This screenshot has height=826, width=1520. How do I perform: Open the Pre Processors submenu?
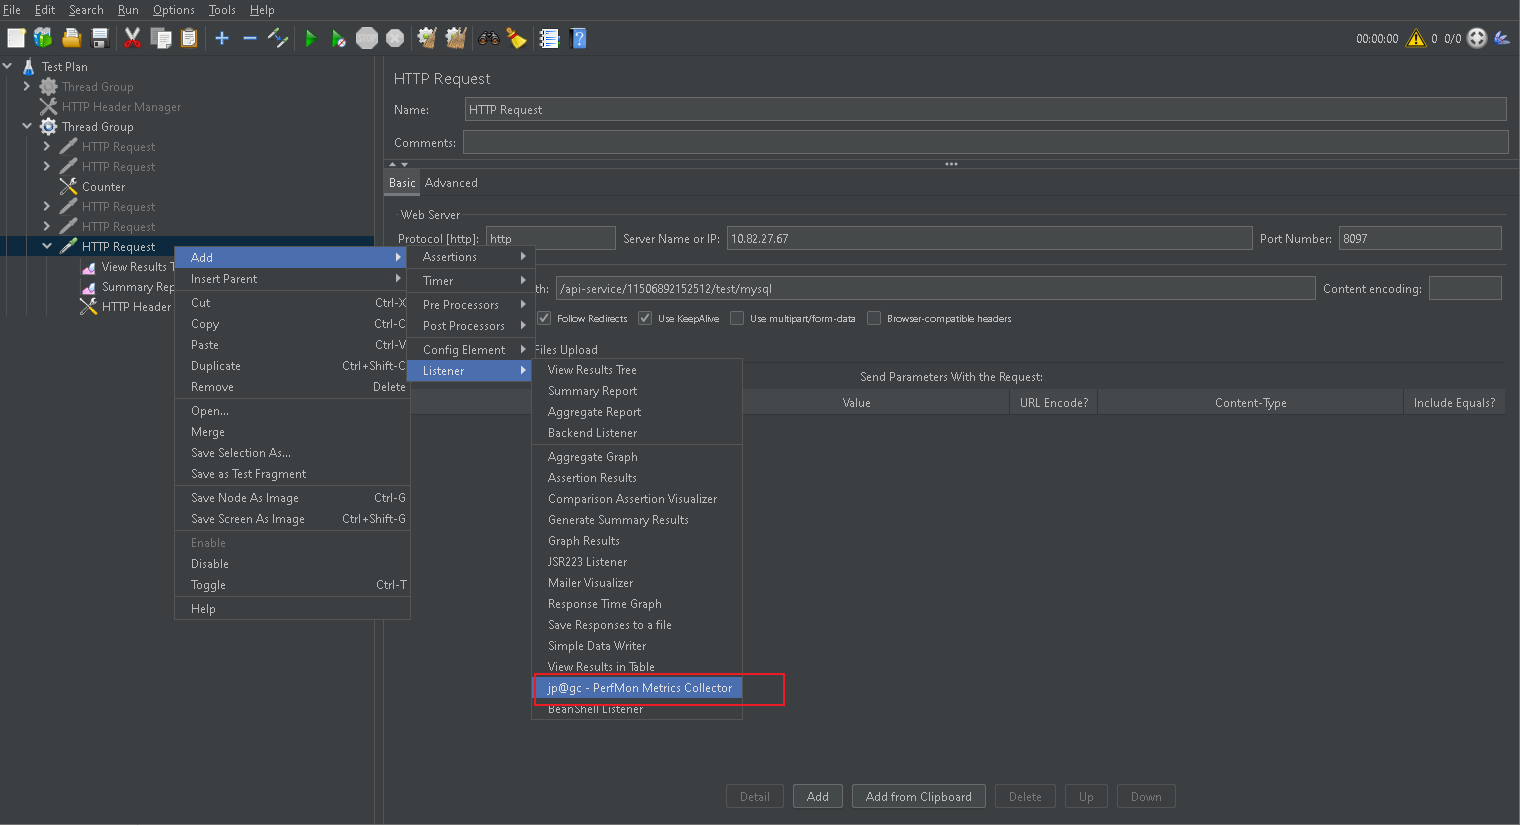pyautogui.click(x=471, y=305)
